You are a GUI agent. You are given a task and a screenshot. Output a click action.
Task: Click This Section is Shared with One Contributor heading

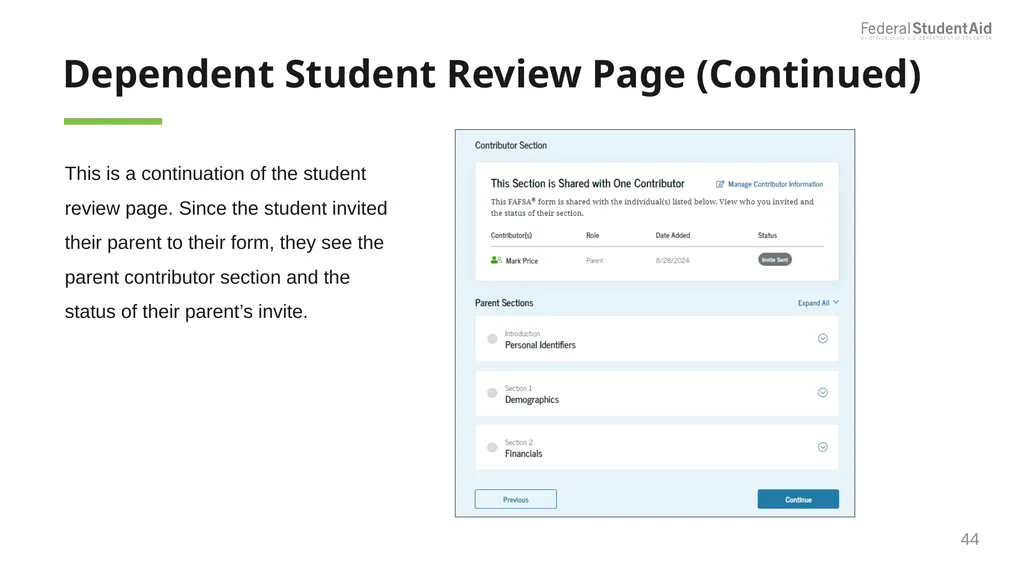click(x=588, y=184)
